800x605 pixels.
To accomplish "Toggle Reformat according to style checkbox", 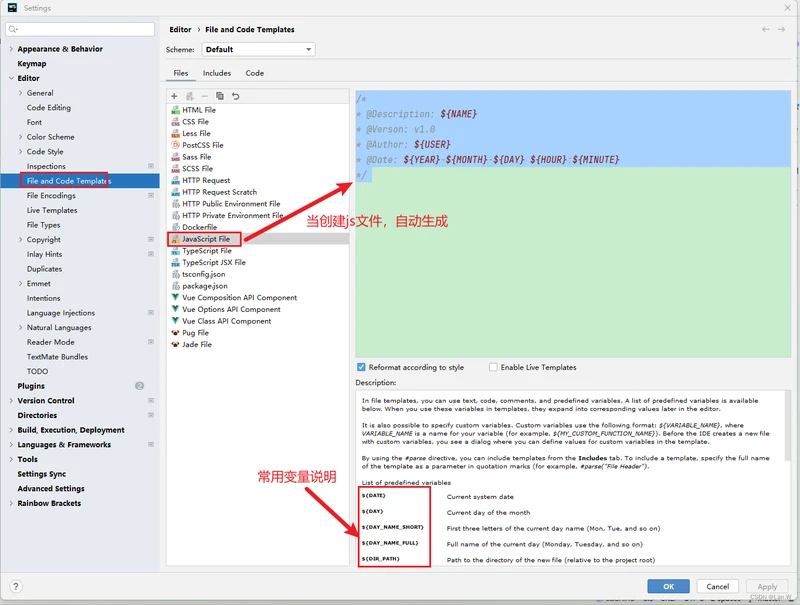I will pos(361,367).
